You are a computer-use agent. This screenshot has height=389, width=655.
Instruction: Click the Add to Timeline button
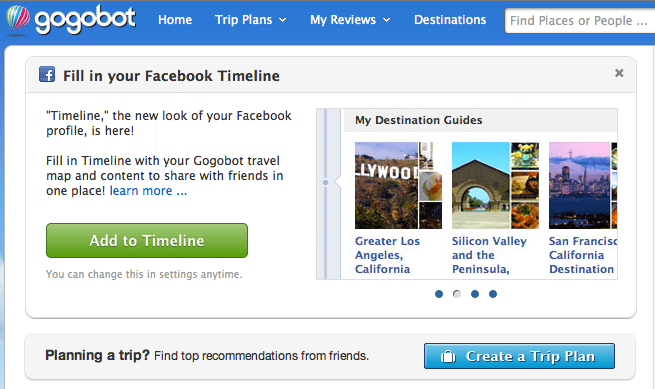click(x=147, y=240)
